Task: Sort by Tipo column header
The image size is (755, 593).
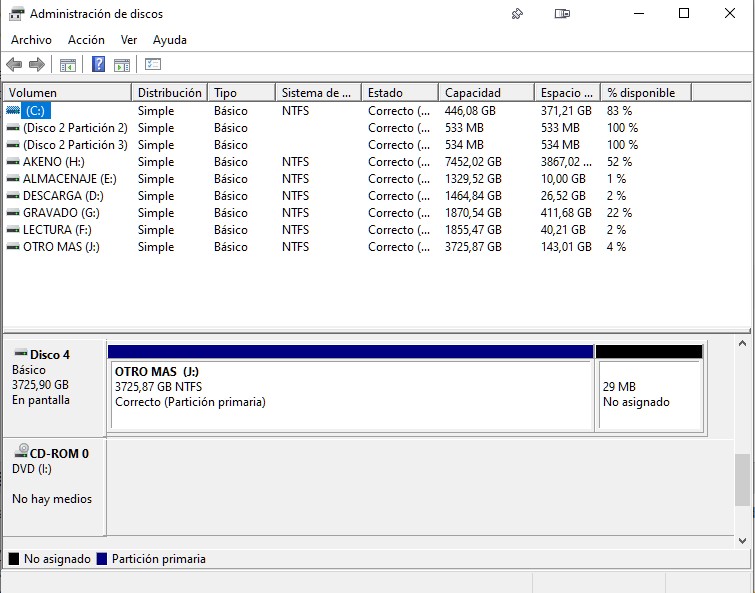Action: 242,92
